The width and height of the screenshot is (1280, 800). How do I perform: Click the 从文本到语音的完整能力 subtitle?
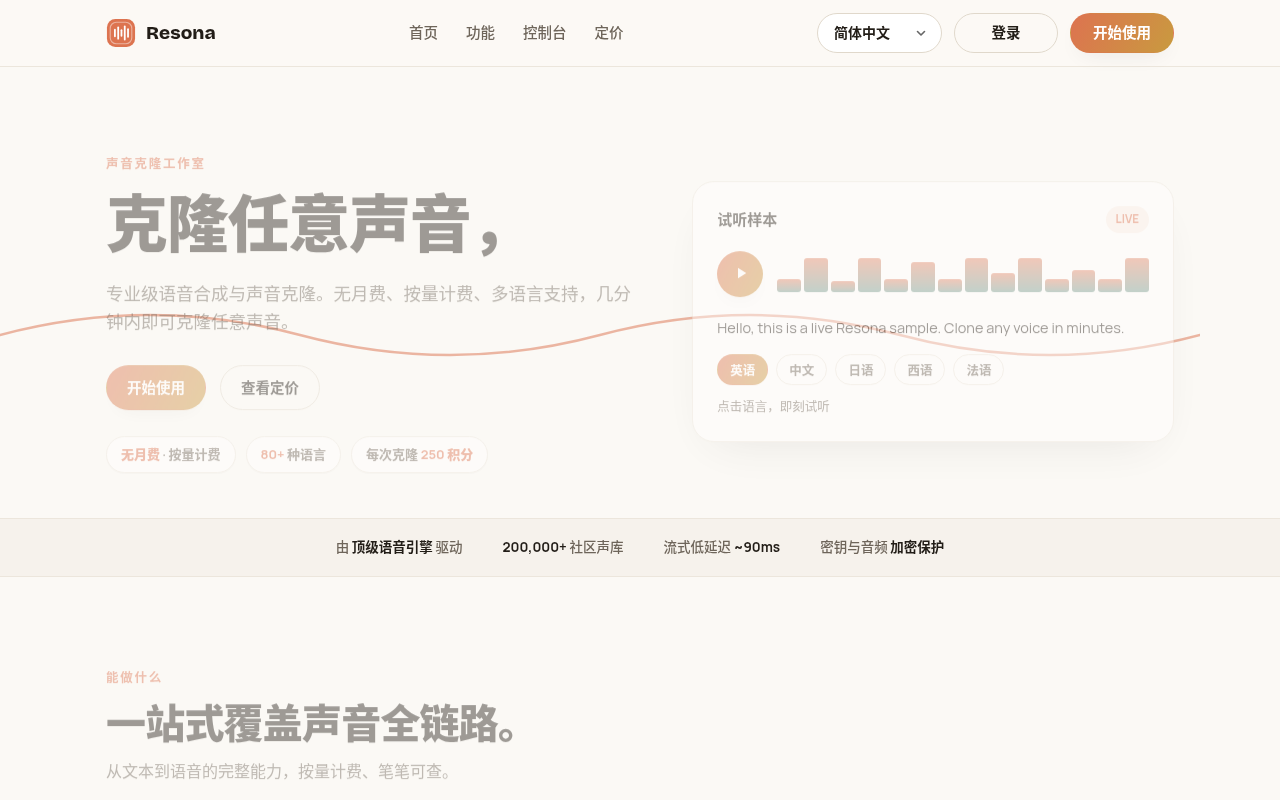click(x=279, y=771)
